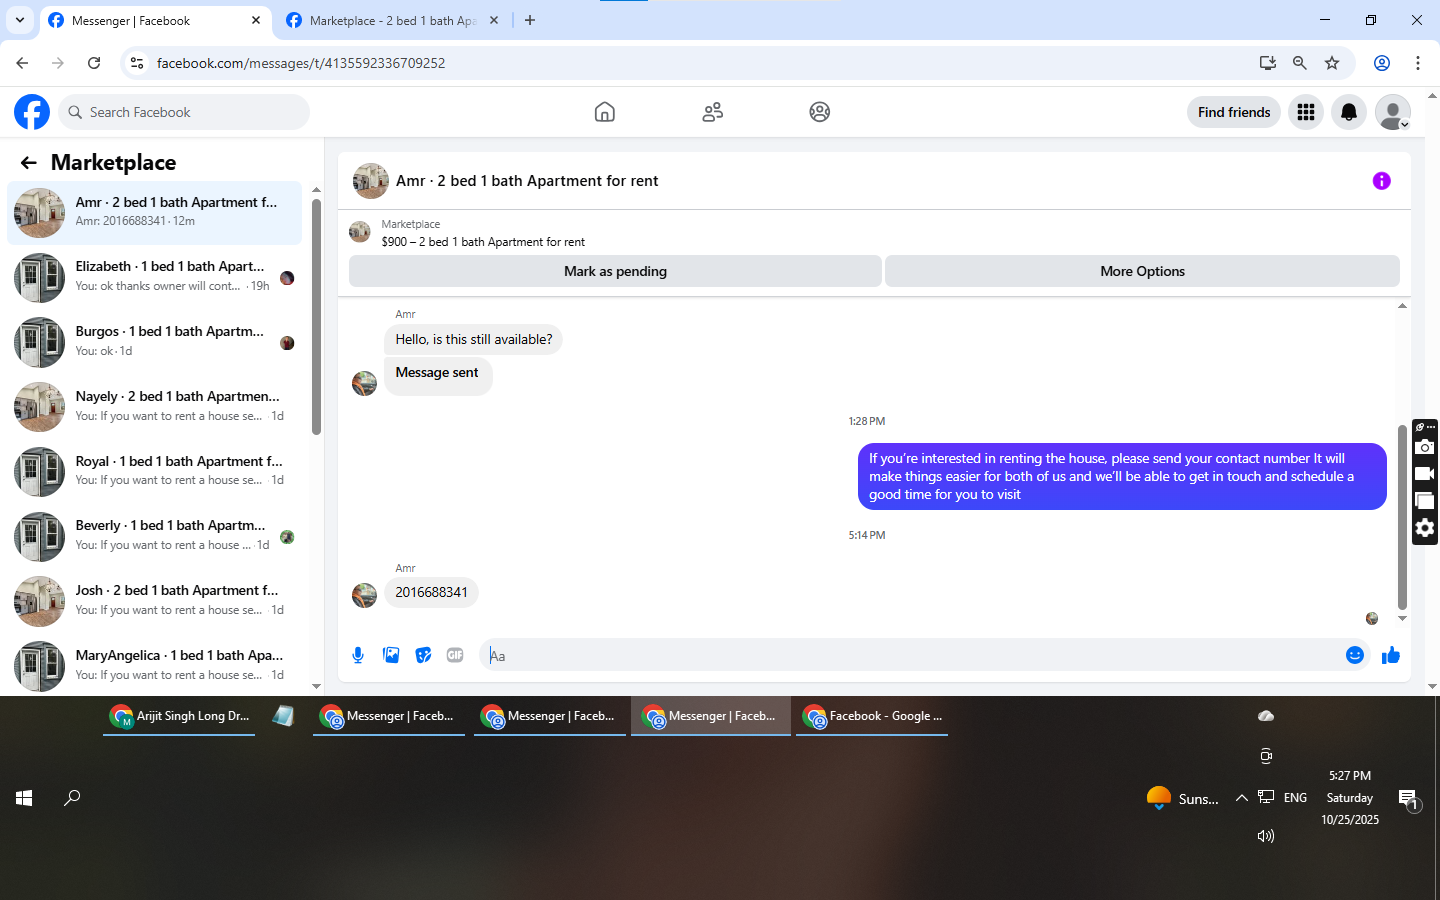Viewport: 1440px width, 900px height.
Task: Switch to the Marketplace - 2 bed 1 bath tab
Action: [x=392, y=20]
